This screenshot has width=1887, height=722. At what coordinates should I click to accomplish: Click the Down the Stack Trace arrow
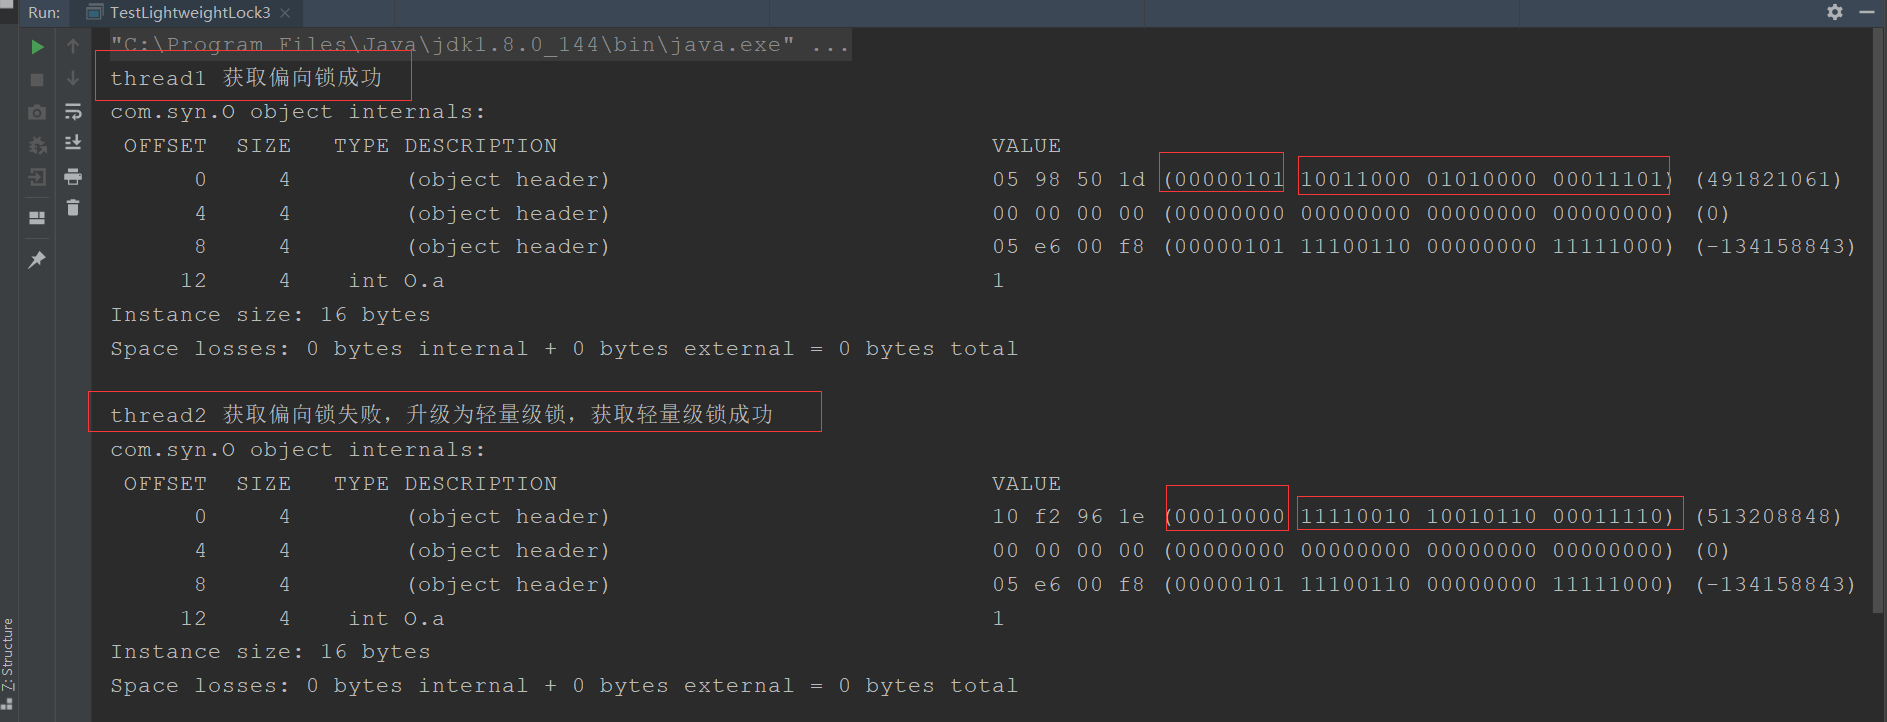coord(73,78)
